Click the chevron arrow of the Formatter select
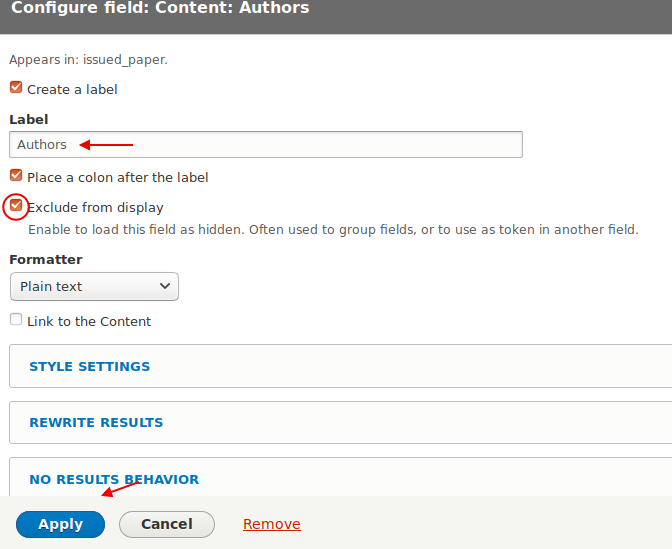The width and height of the screenshot is (672, 549). coord(165,287)
